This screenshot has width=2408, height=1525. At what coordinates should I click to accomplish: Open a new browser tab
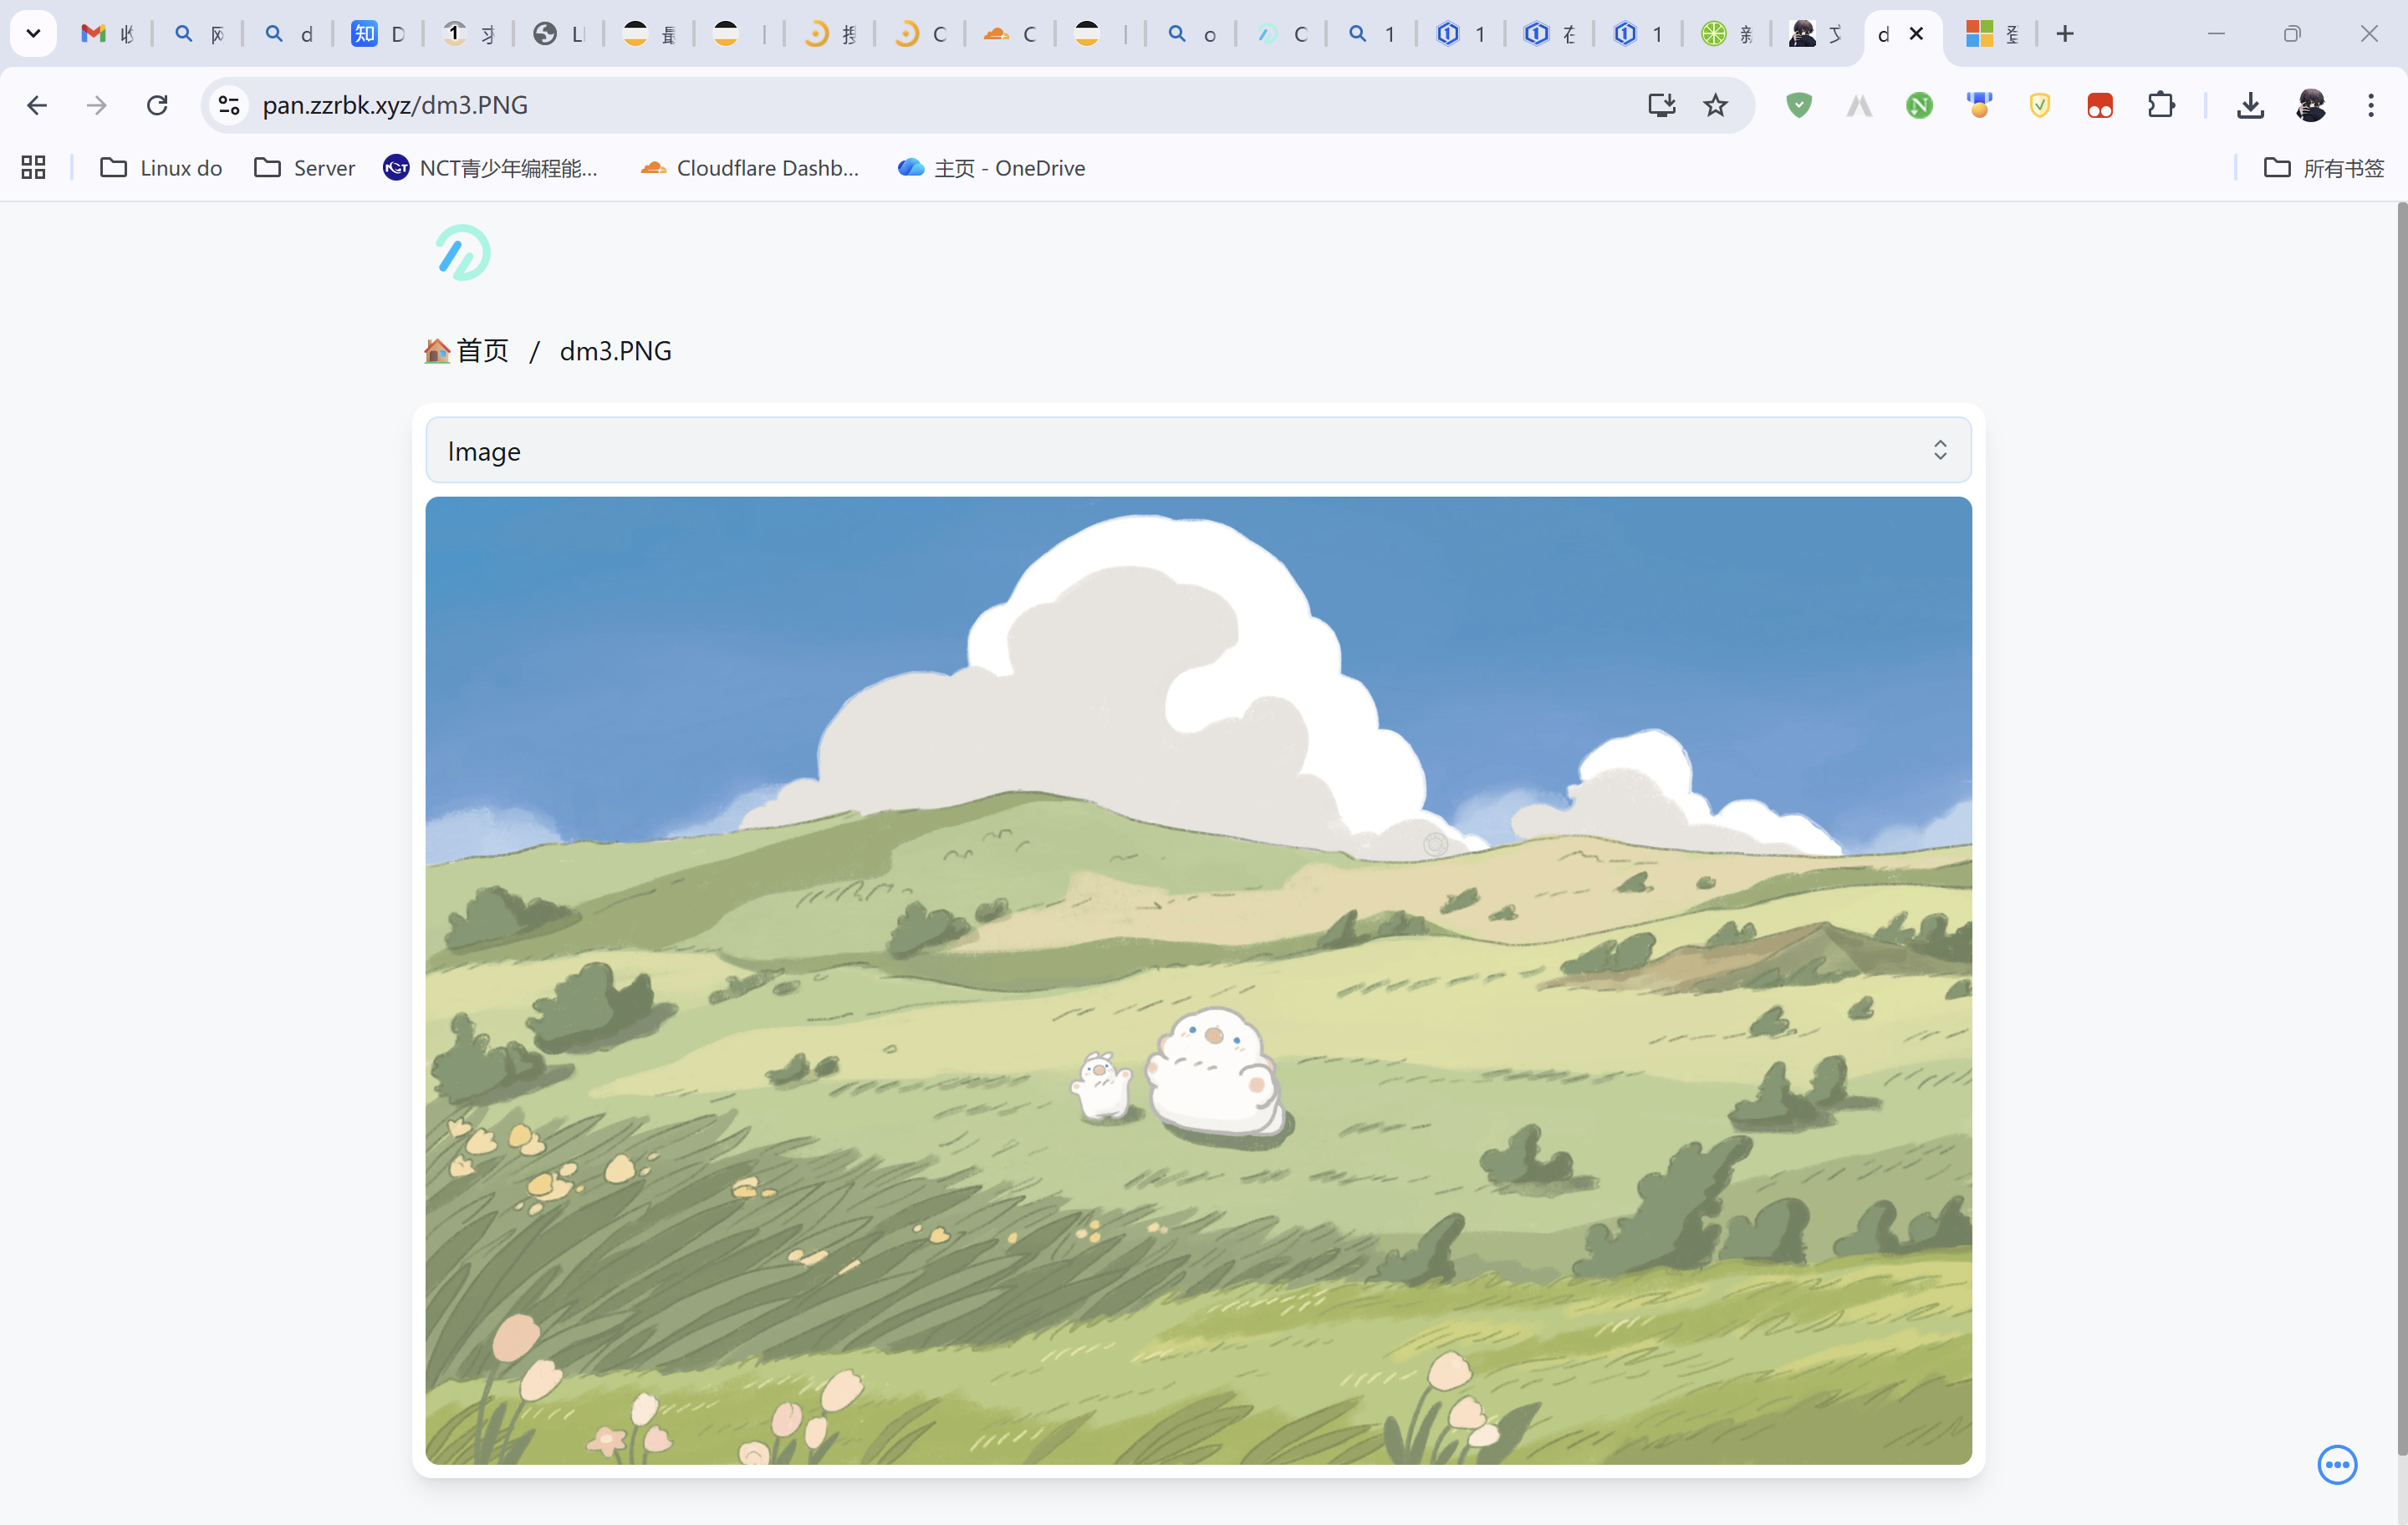[2064, 34]
